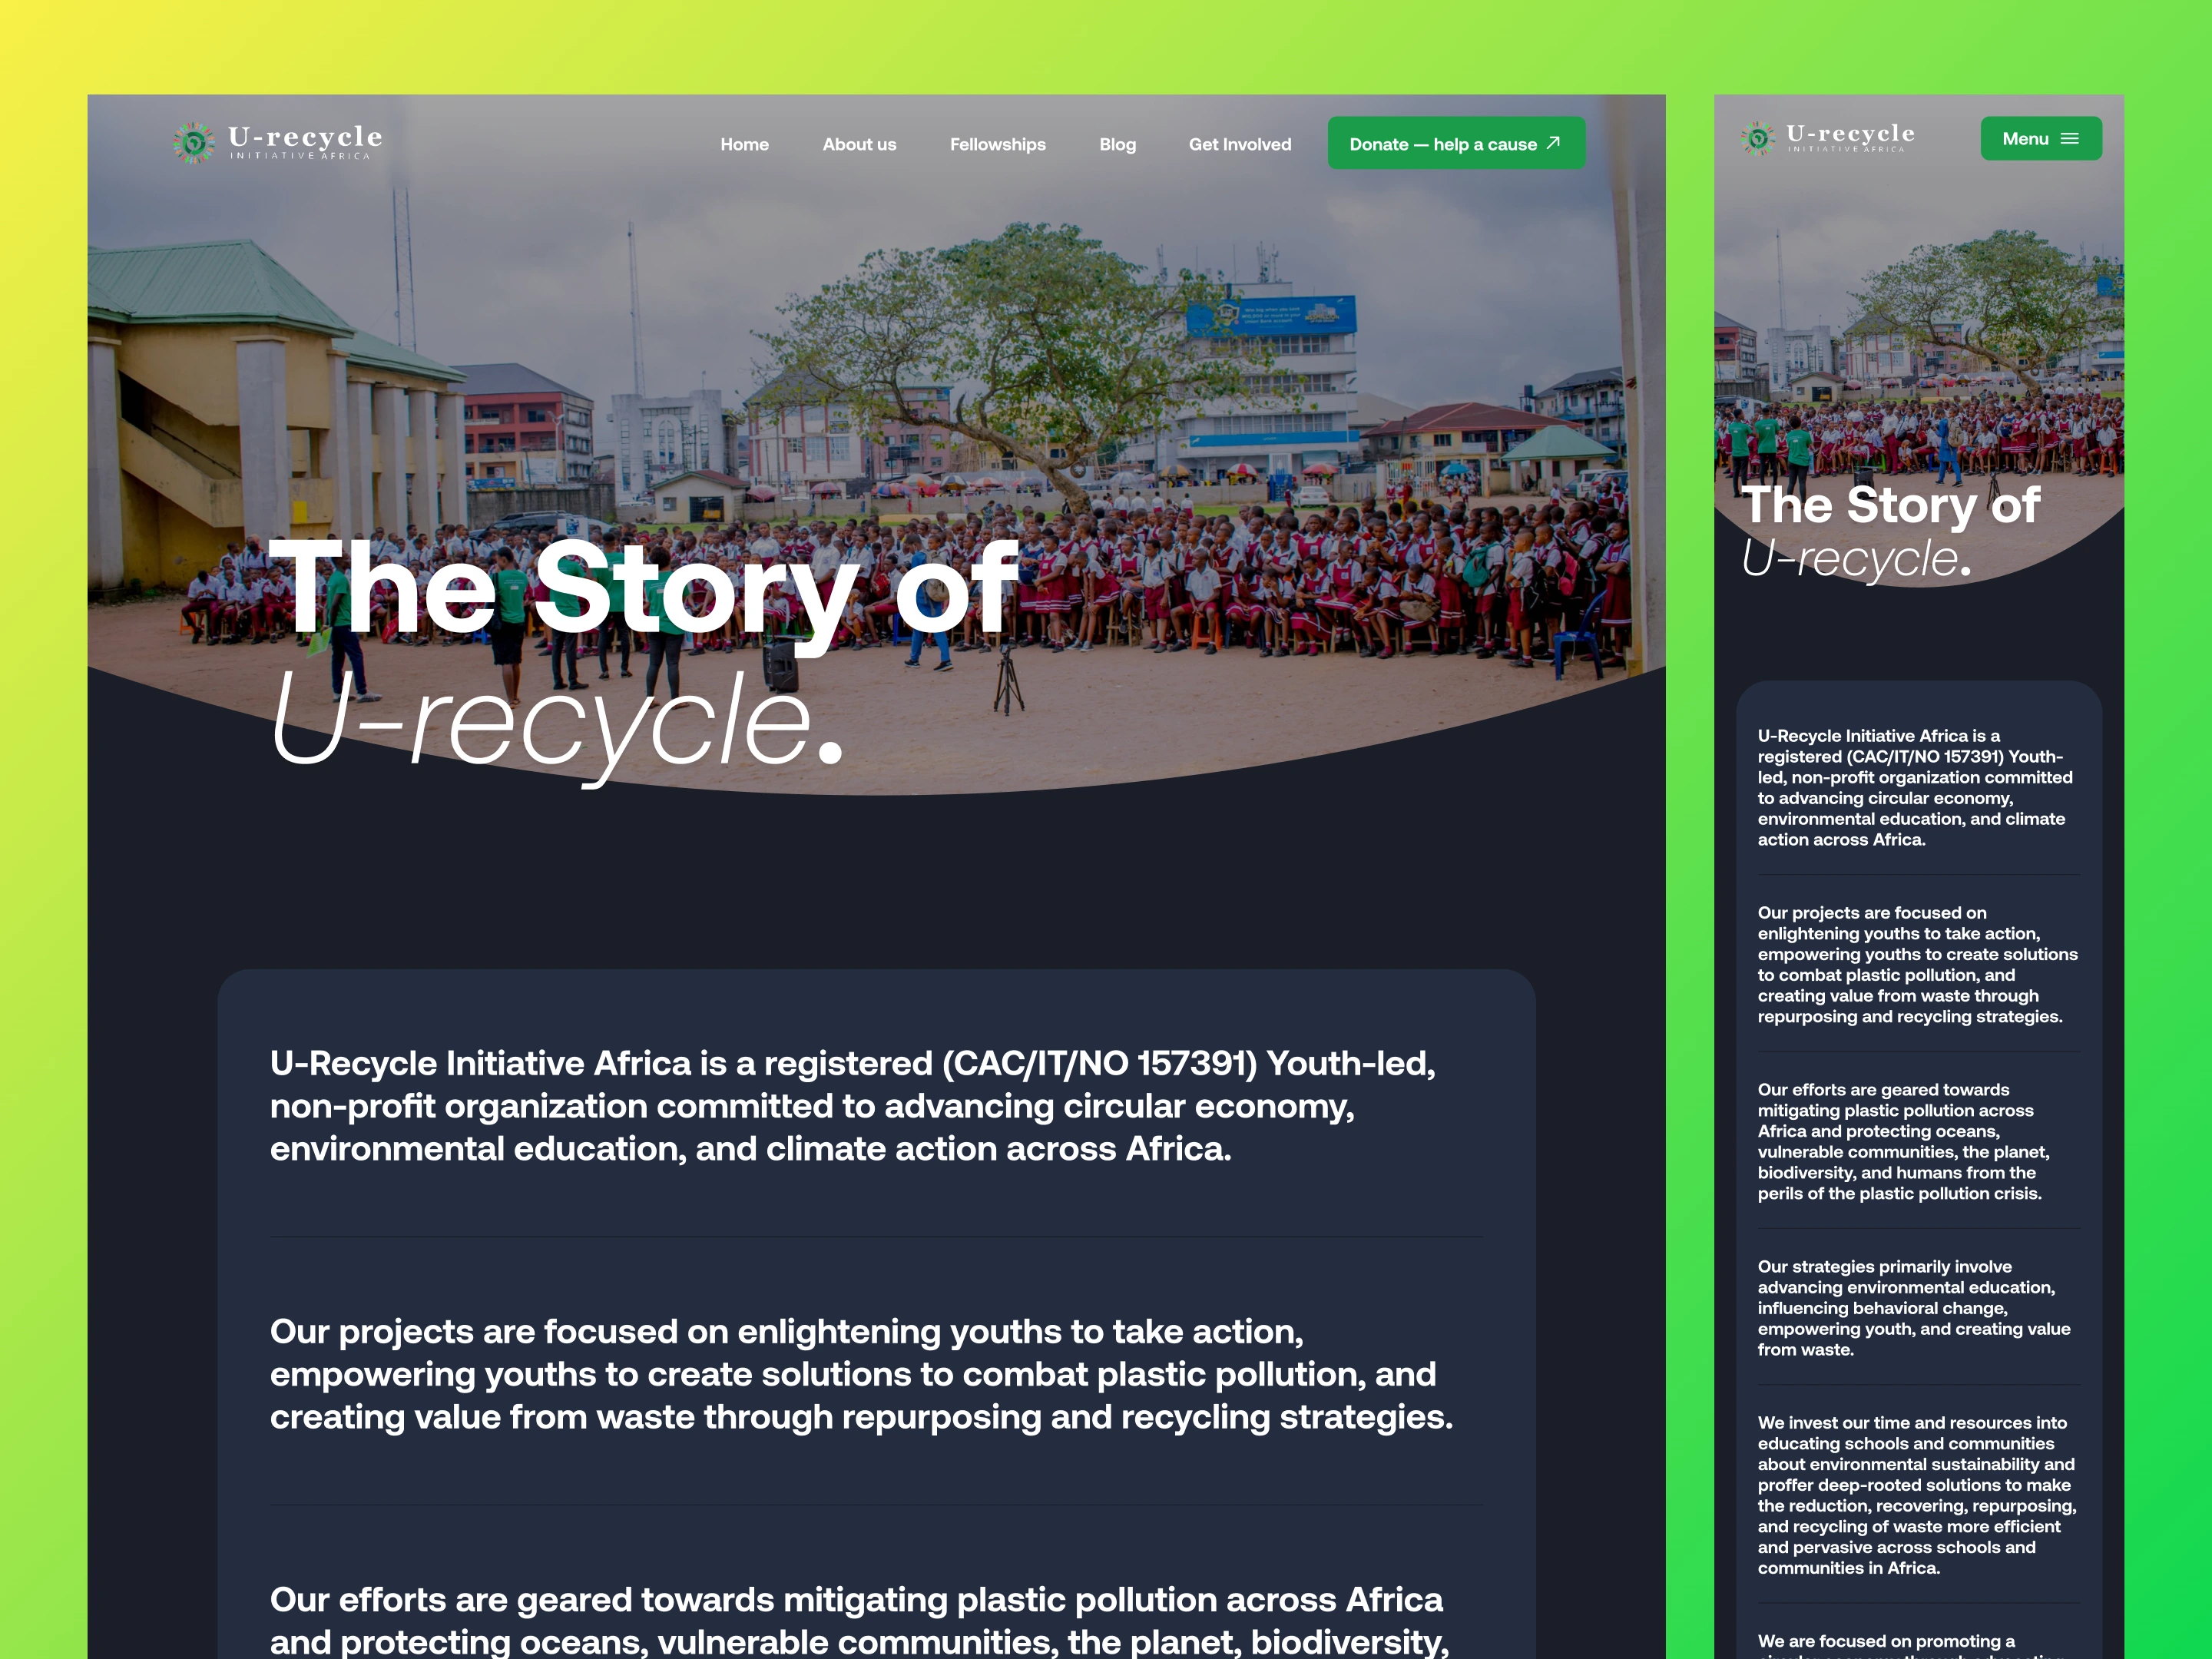This screenshot has height=1659, width=2212.
Task: Click the Donate — help a cause button
Action: (1456, 143)
